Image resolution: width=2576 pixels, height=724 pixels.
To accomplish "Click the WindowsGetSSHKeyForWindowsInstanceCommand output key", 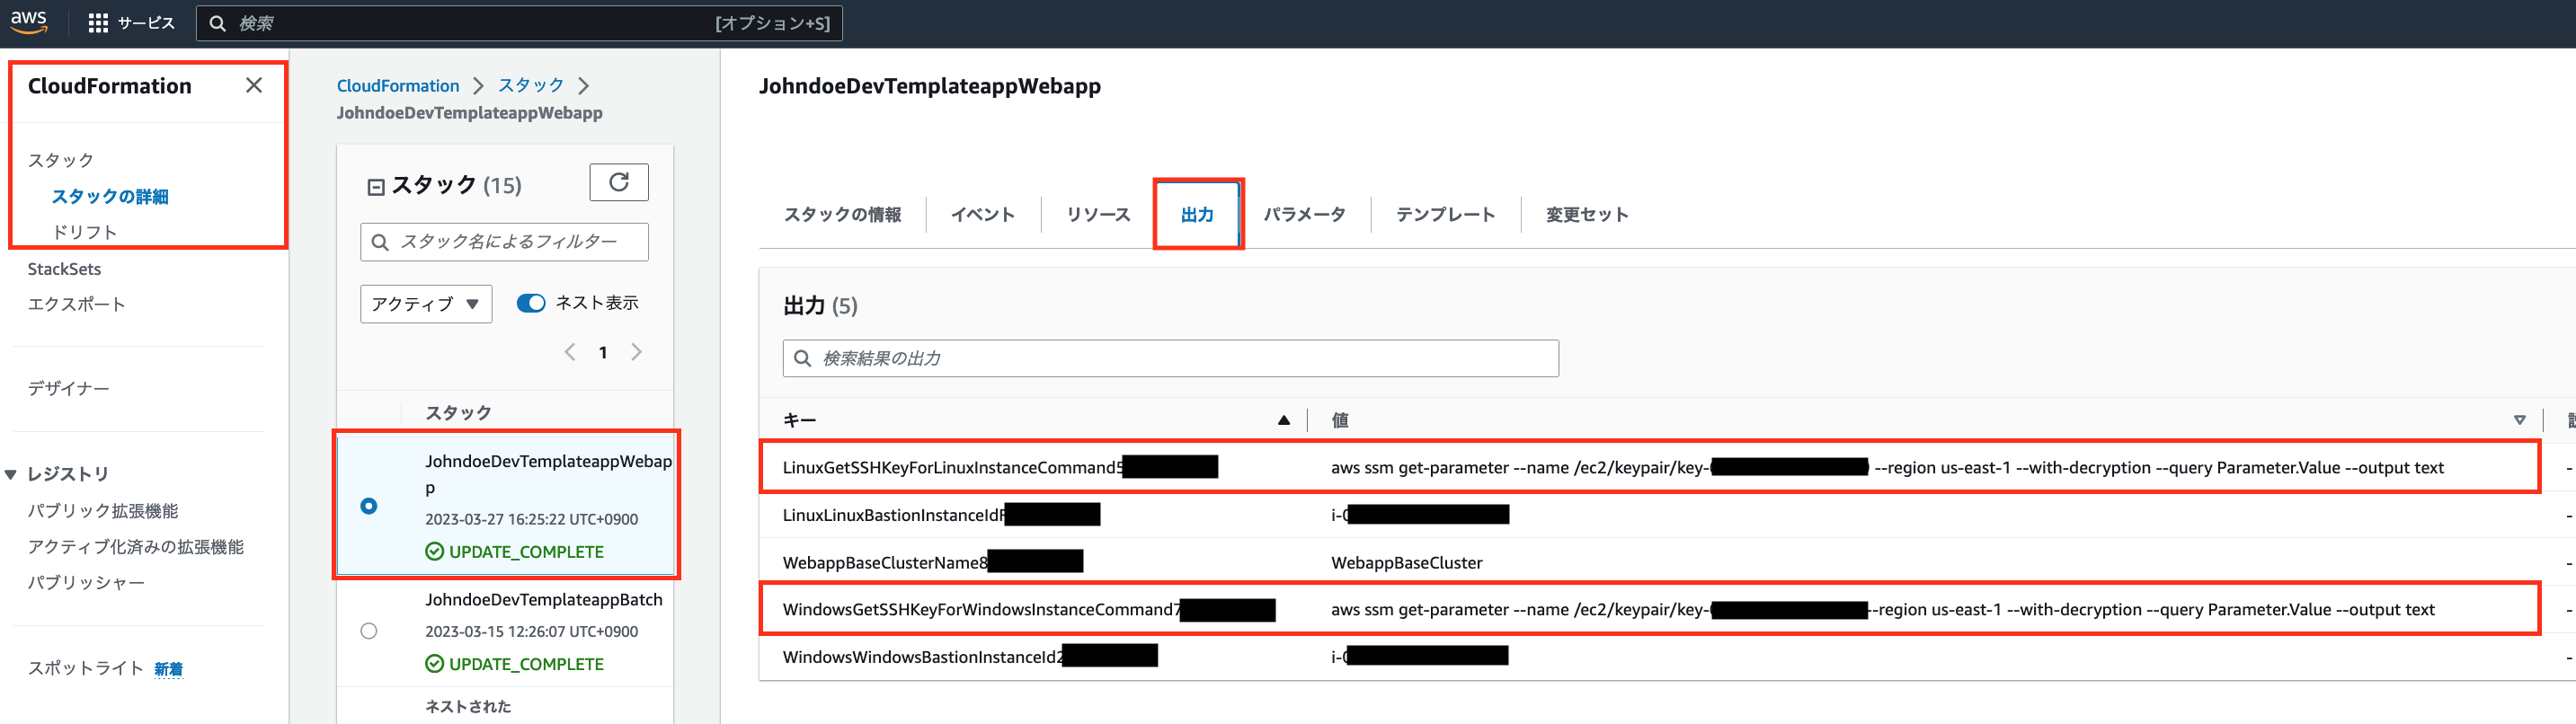I will coord(982,609).
